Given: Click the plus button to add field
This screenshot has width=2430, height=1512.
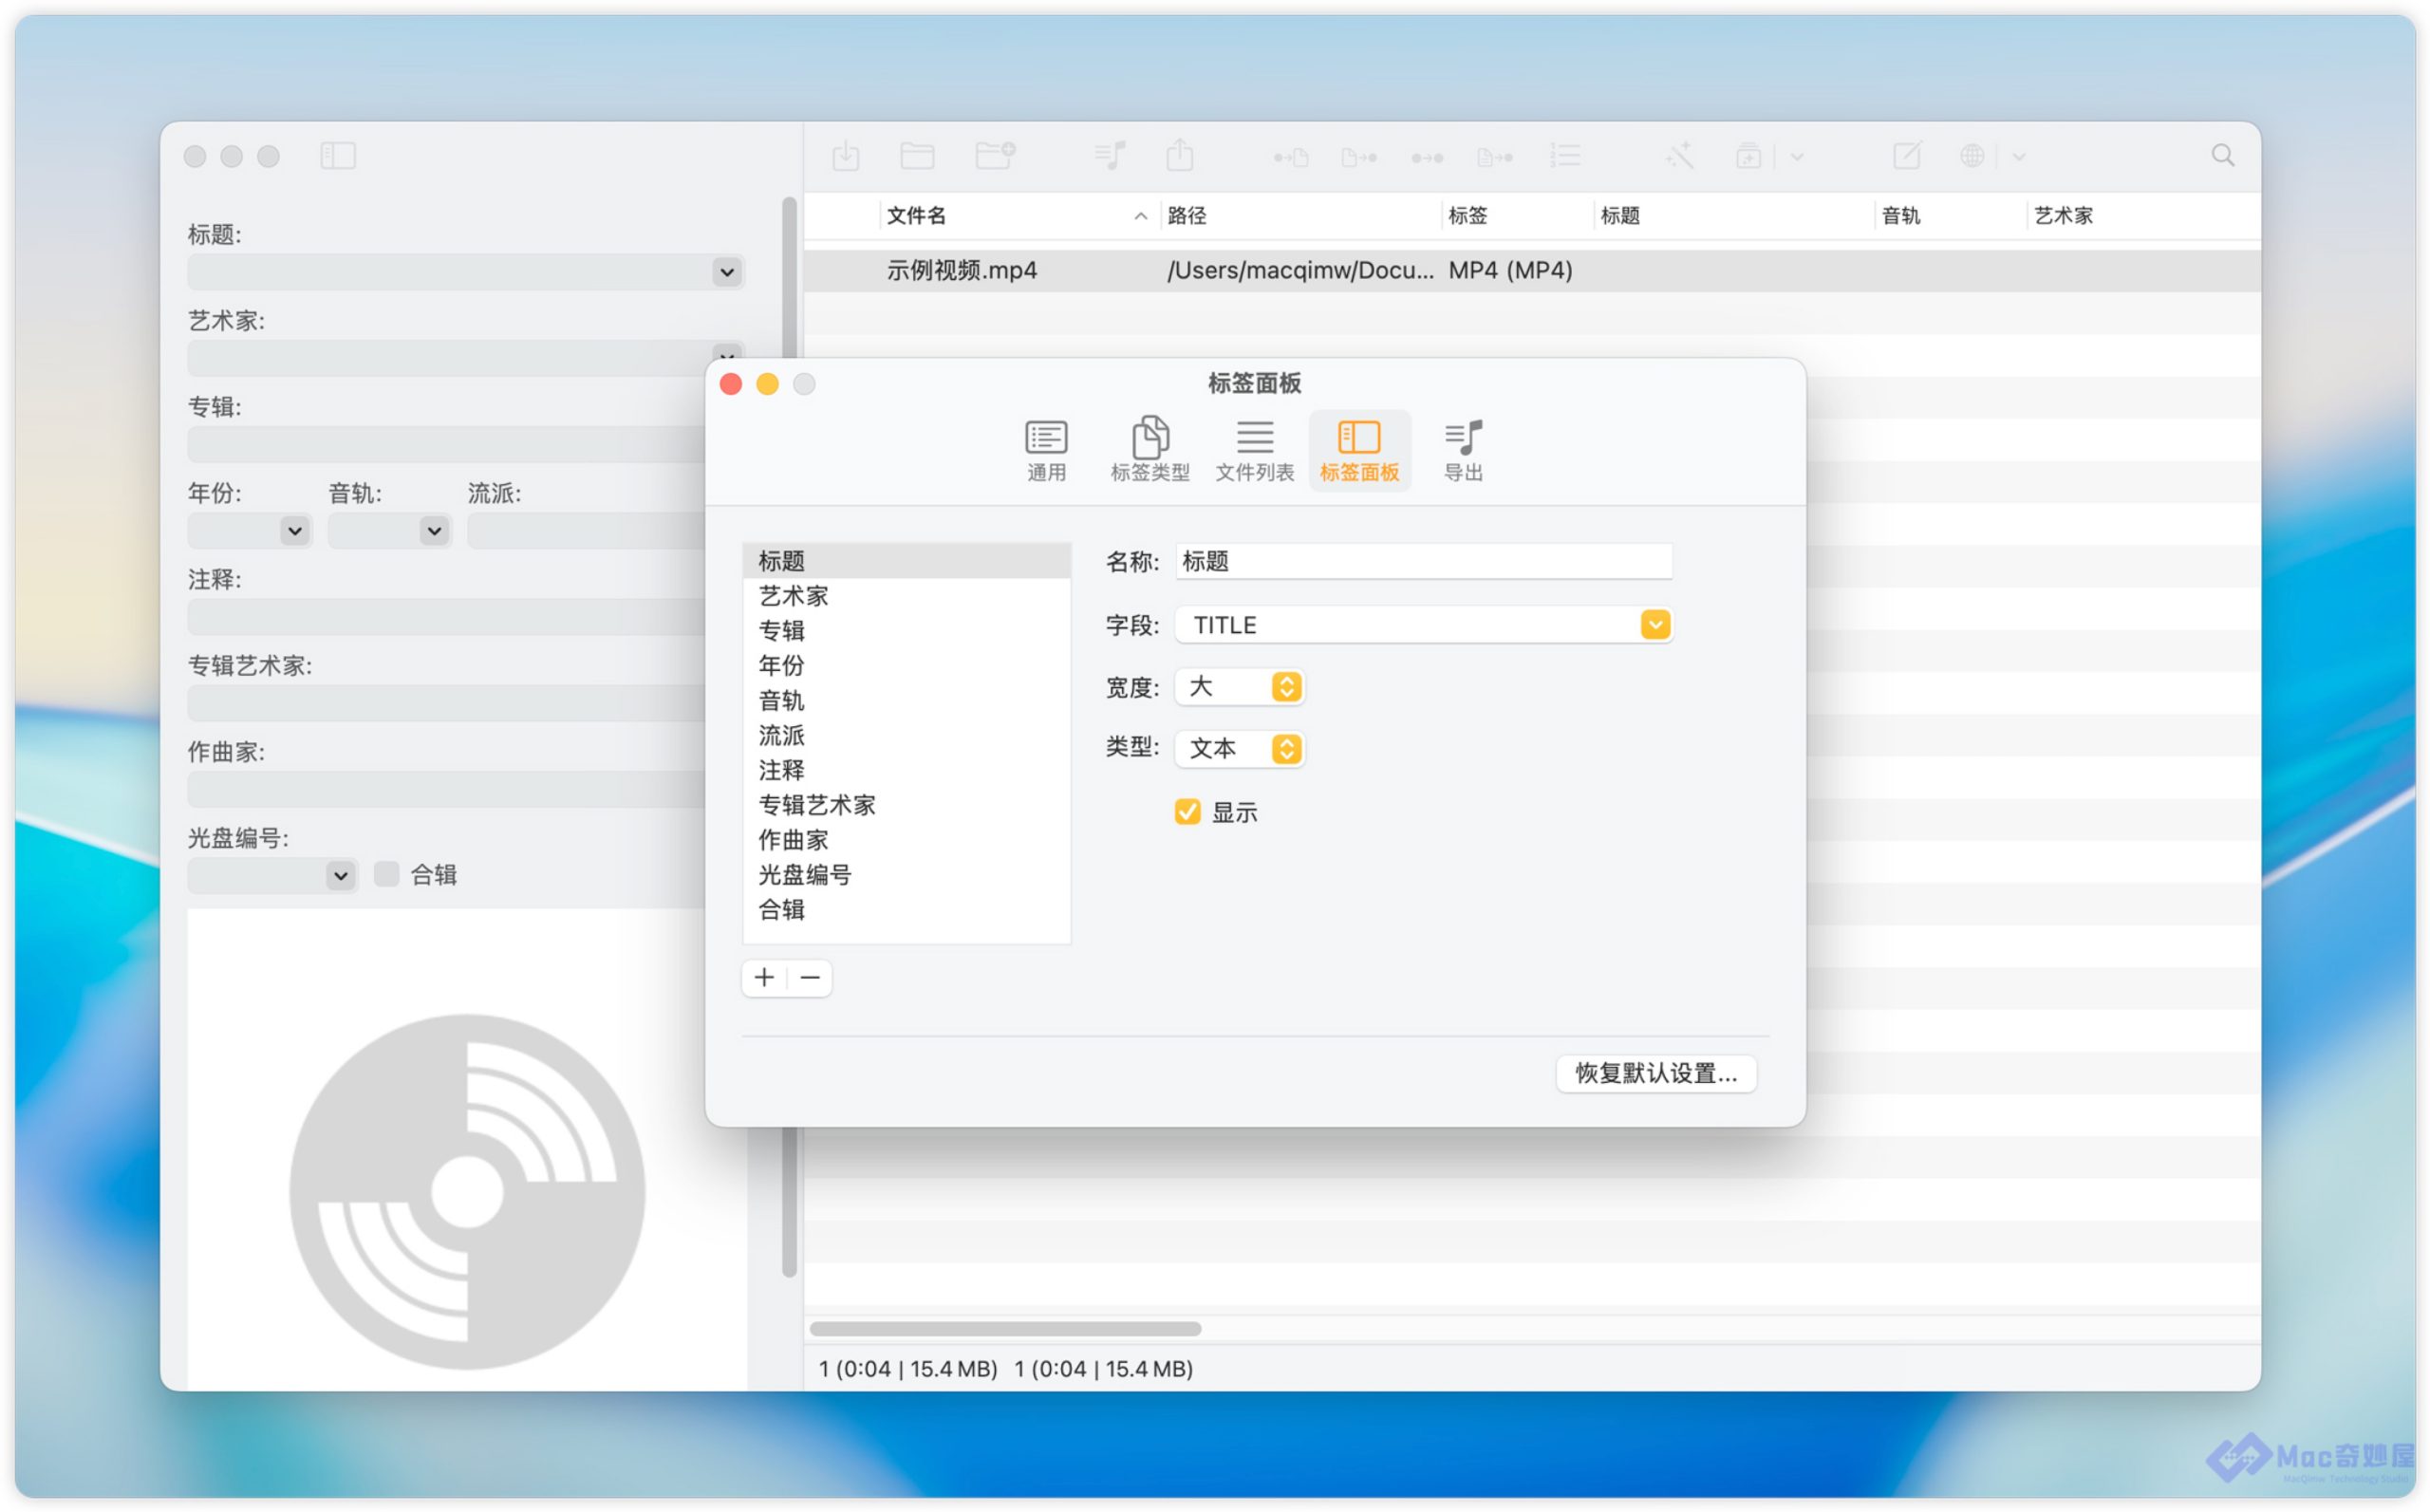Looking at the screenshot, I should point(765,978).
